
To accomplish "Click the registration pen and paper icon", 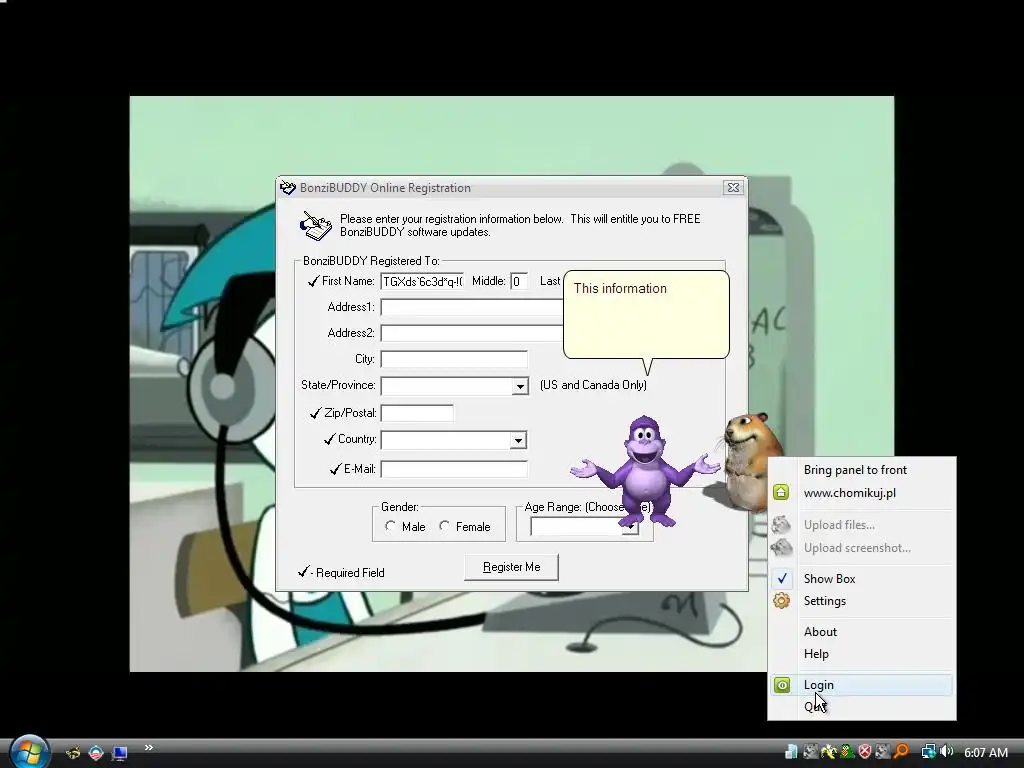I will (x=316, y=225).
